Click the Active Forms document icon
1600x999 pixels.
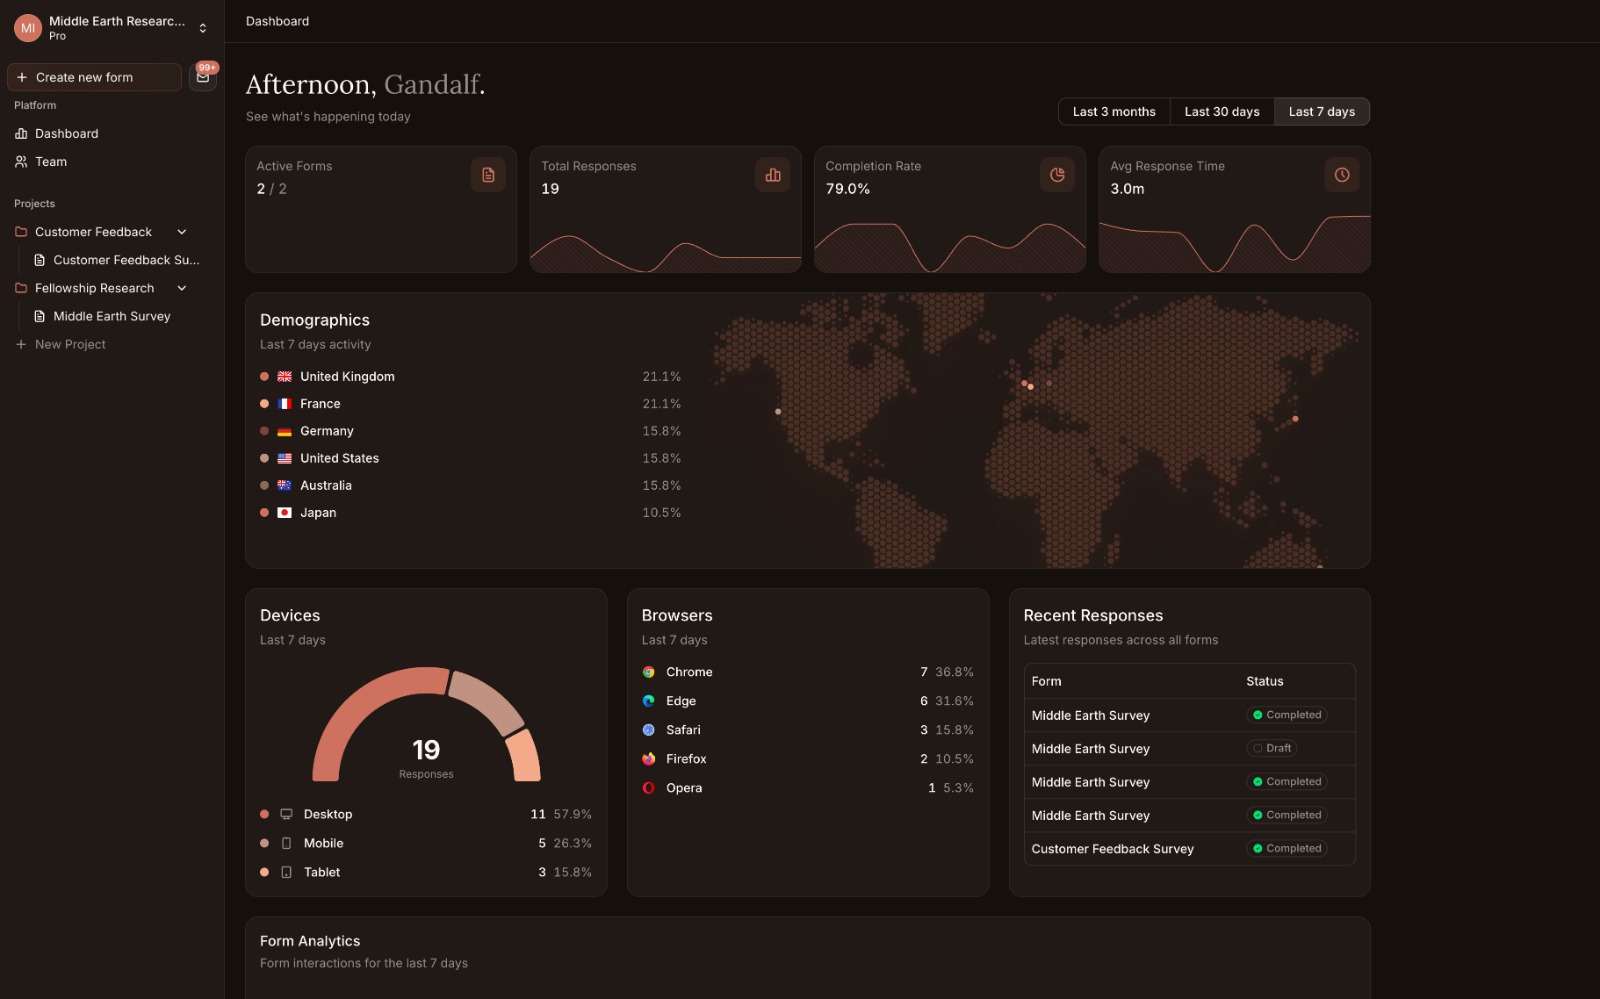488,175
